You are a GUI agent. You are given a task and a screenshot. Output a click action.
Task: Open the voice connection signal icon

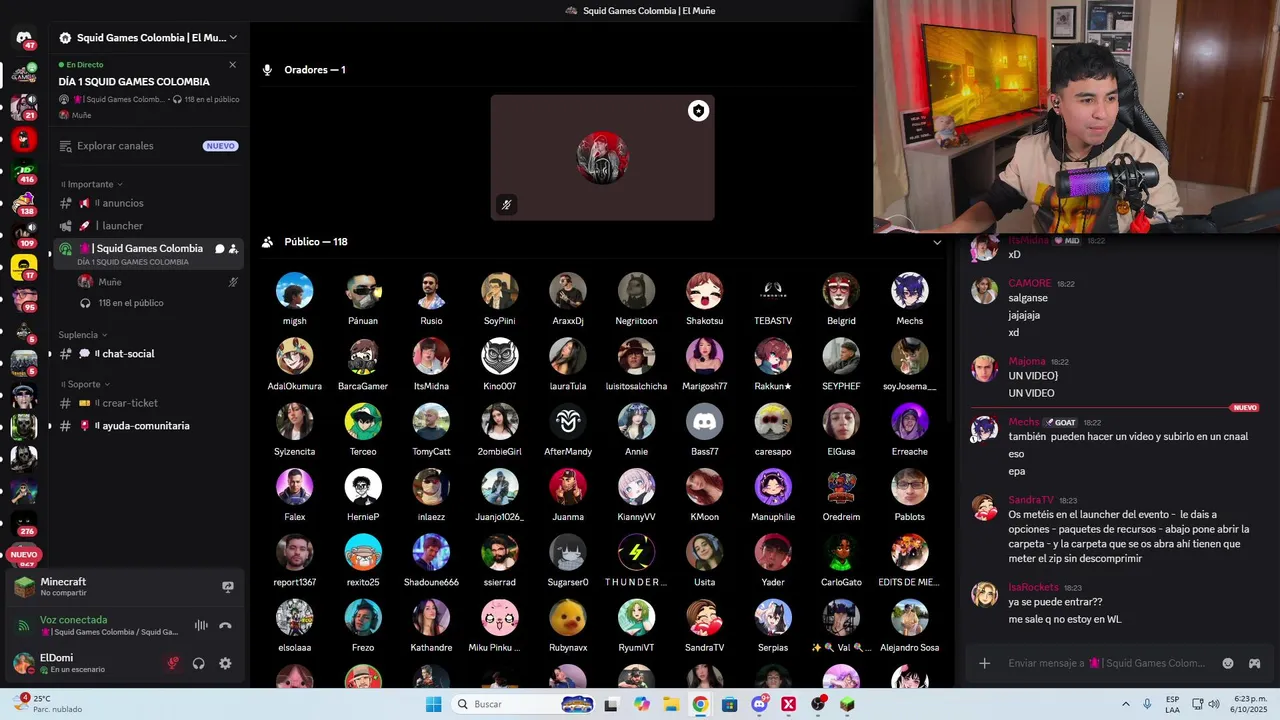tap(24, 625)
